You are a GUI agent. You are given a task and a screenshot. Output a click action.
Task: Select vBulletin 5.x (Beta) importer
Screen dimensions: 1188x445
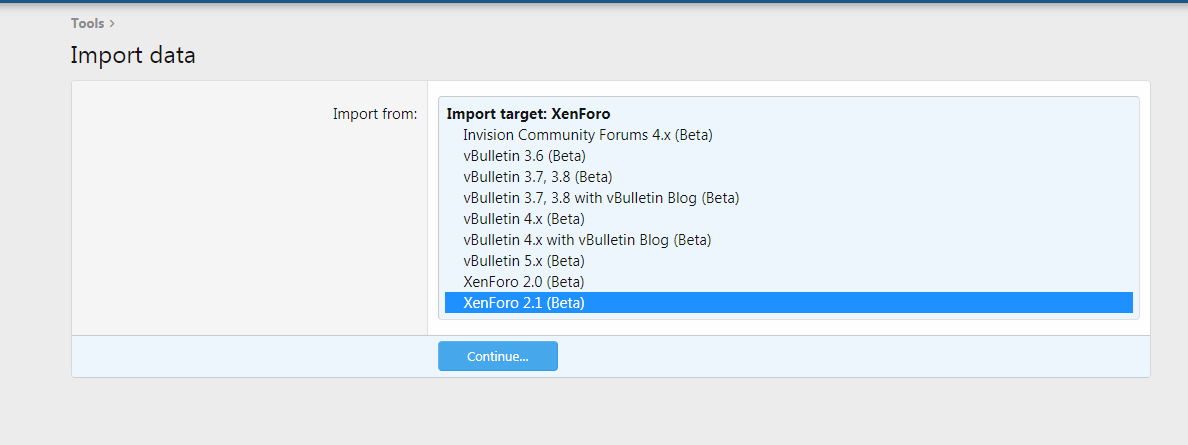coord(789,261)
